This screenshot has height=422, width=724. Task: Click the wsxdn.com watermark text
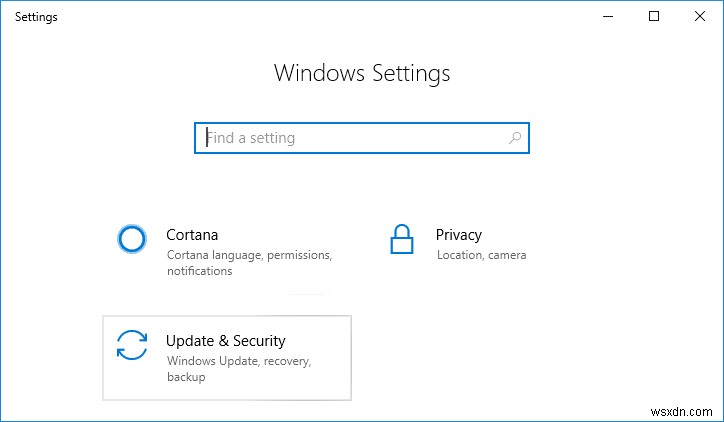click(684, 411)
